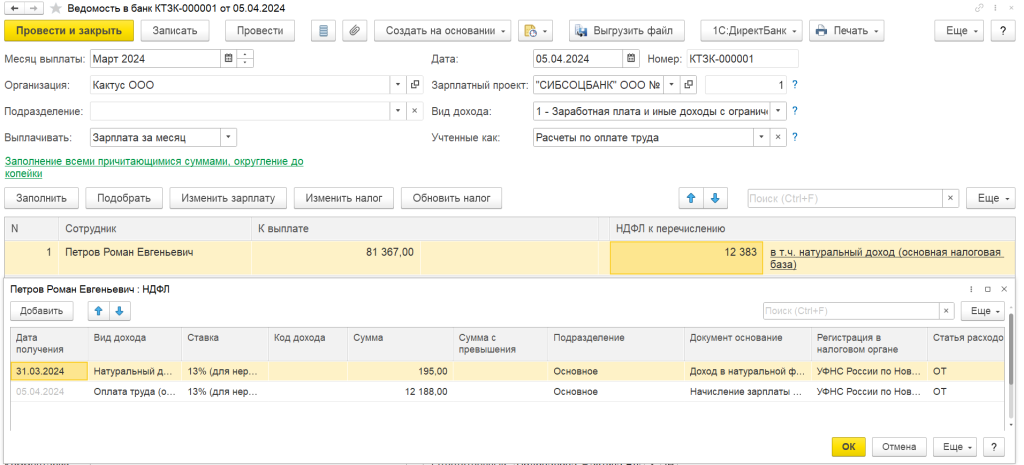Open help in the НДФЛ dialog
The width and height of the screenshot is (1024, 465).
[x=993, y=447]
